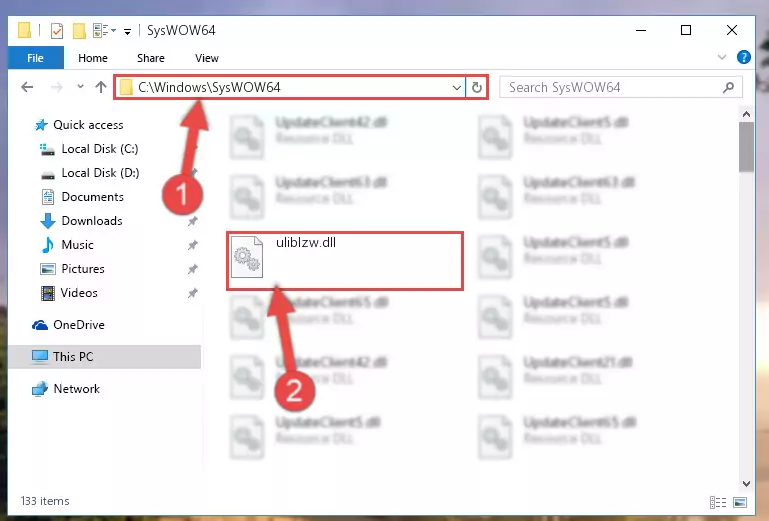This screenshot has width=769, height=521.
Task: Refresh the SysWOW64 folder
Action: [x=477, y=88]
